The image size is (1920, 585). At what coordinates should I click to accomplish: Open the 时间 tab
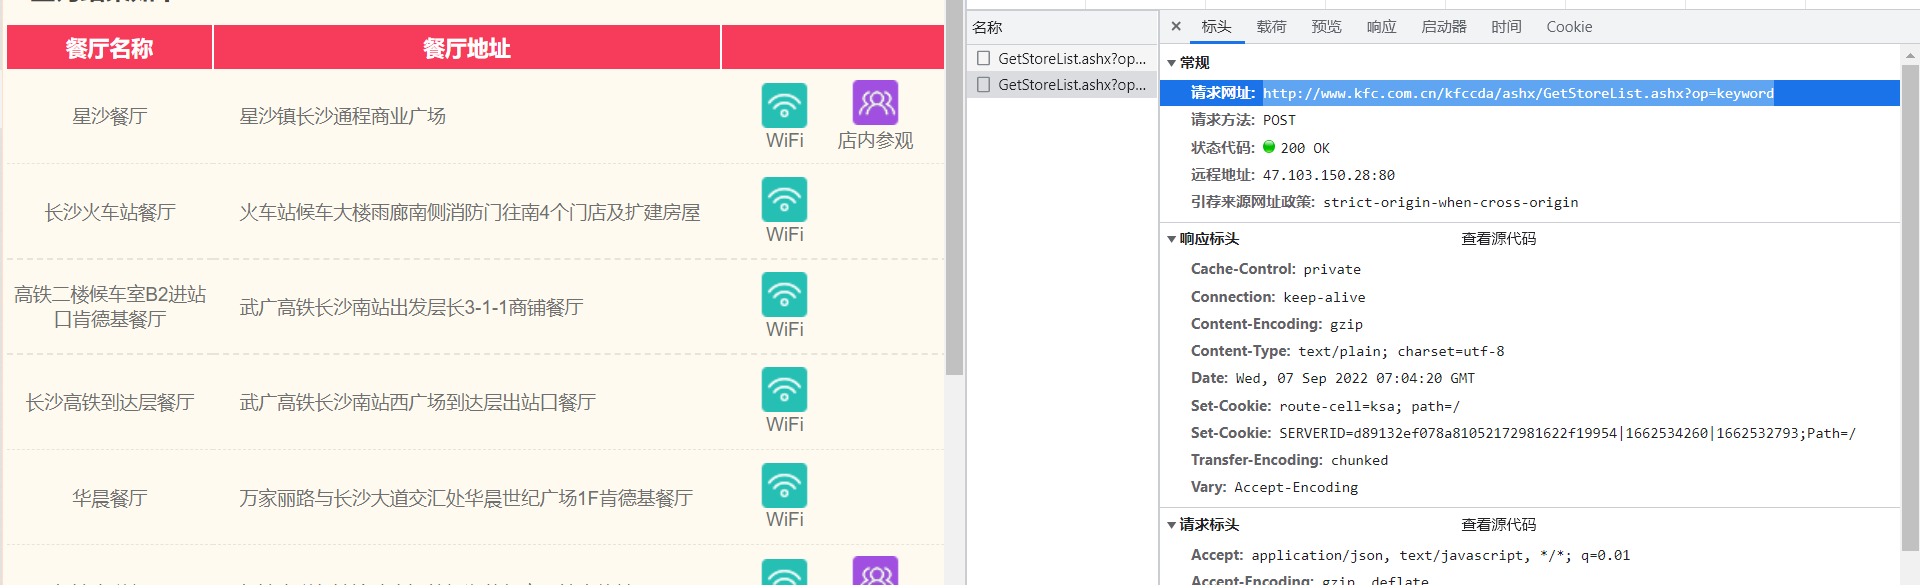click(x=1506, y=27)
